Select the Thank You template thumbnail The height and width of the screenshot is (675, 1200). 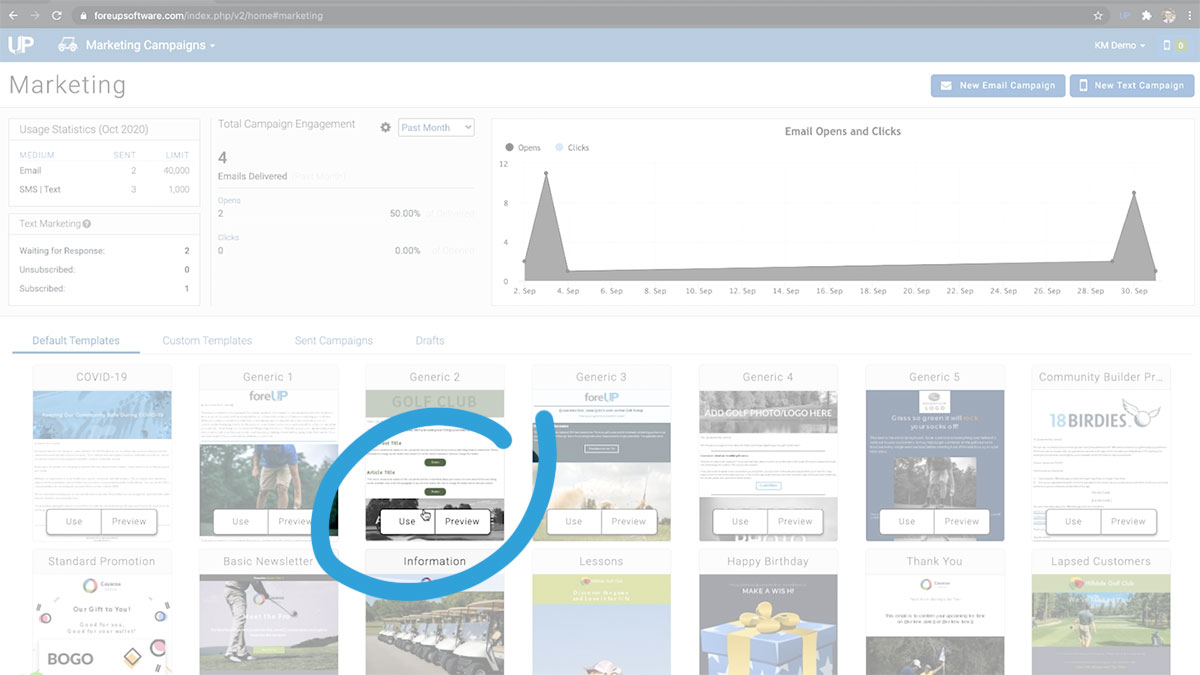(934, 624)
